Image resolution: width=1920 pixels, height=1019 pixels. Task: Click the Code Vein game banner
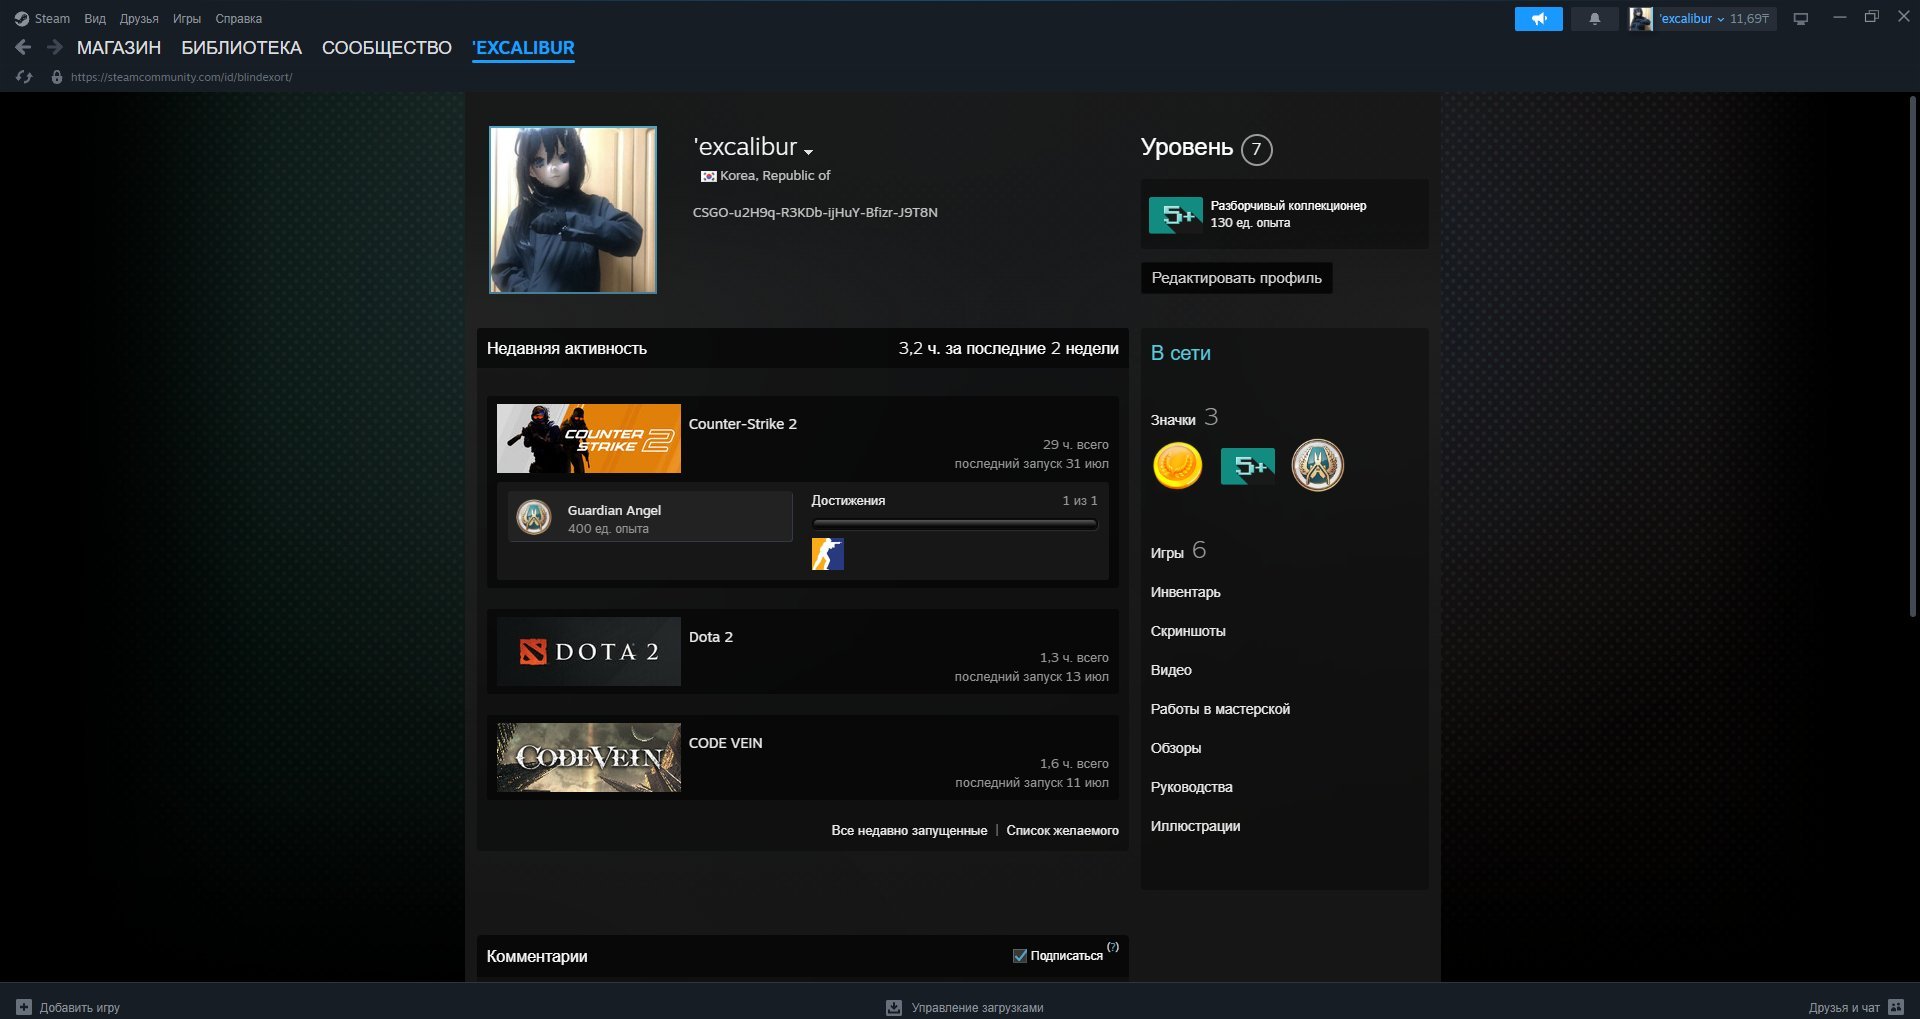coord(589,757)
